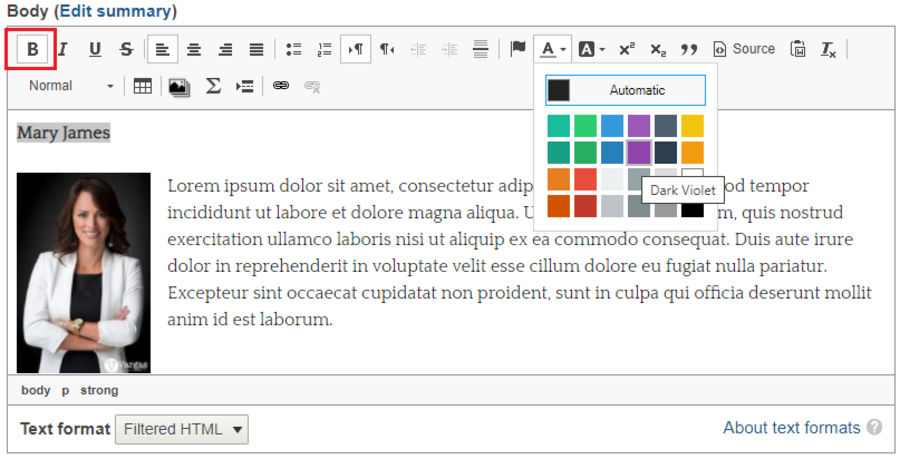Open the background color dropdown
900x459 pixels.
[x=592, y=49]
